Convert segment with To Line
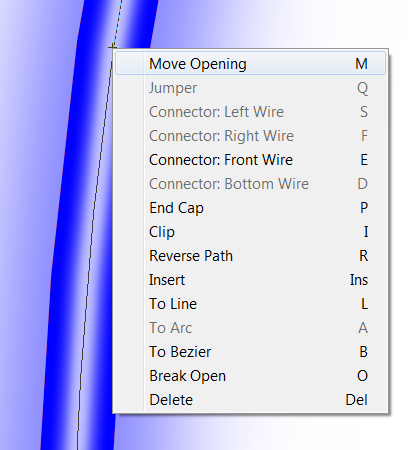Screen dimensions: 417x450 point(250,304)
